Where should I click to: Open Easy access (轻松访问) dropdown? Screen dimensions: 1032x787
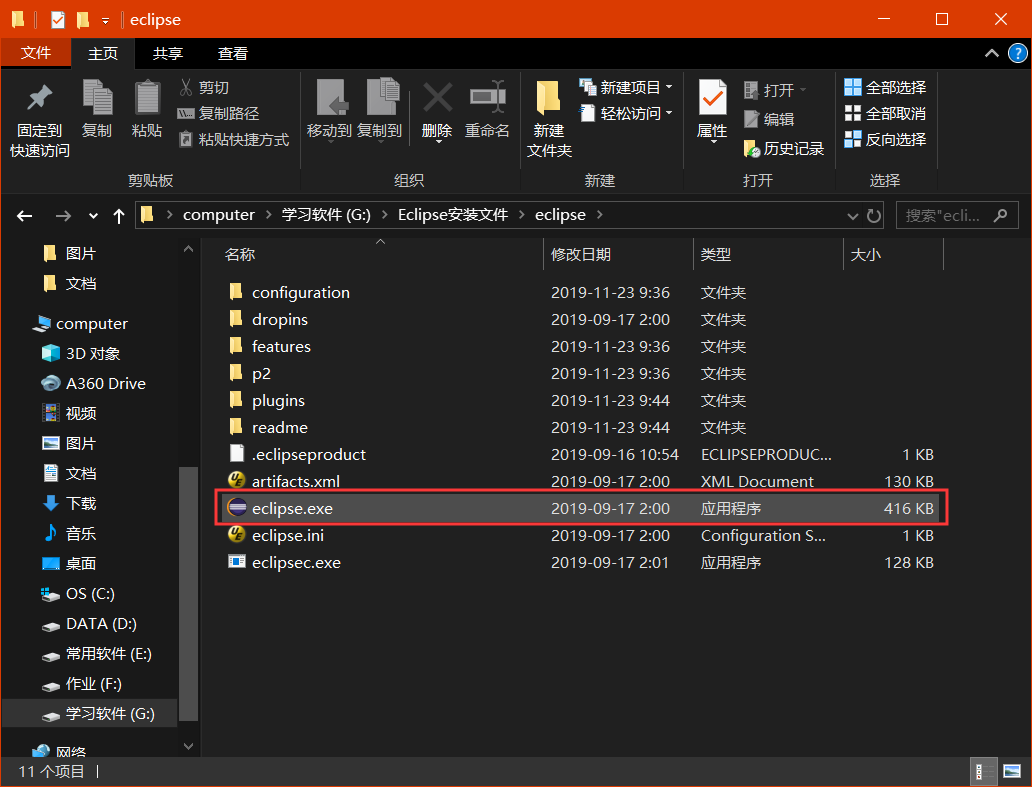point(625,113)
